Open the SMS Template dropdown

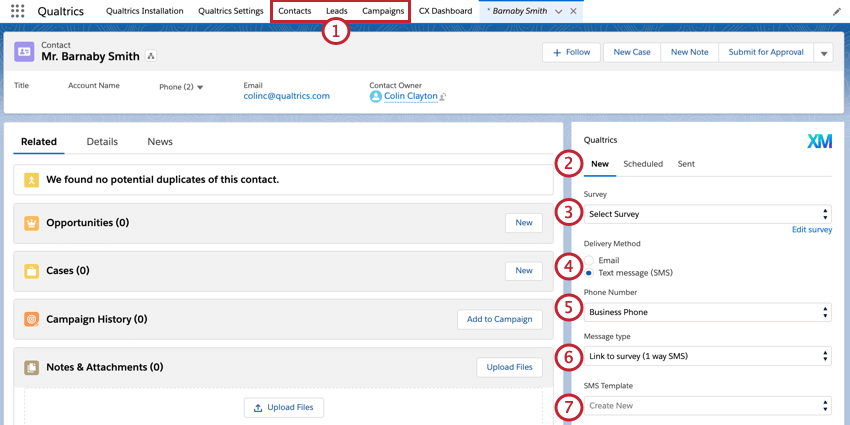pos(707,405)
